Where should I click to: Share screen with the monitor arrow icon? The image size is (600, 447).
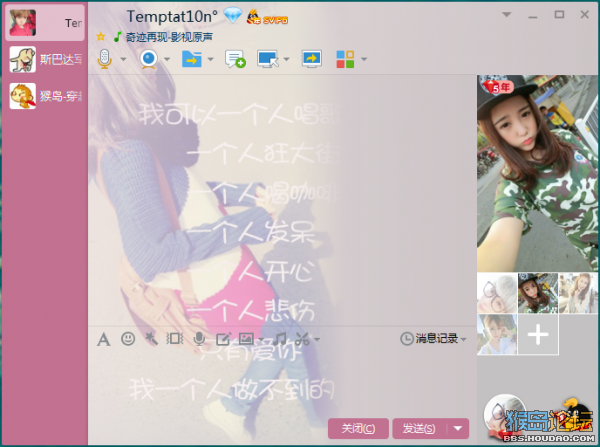[x=311, y=59]
